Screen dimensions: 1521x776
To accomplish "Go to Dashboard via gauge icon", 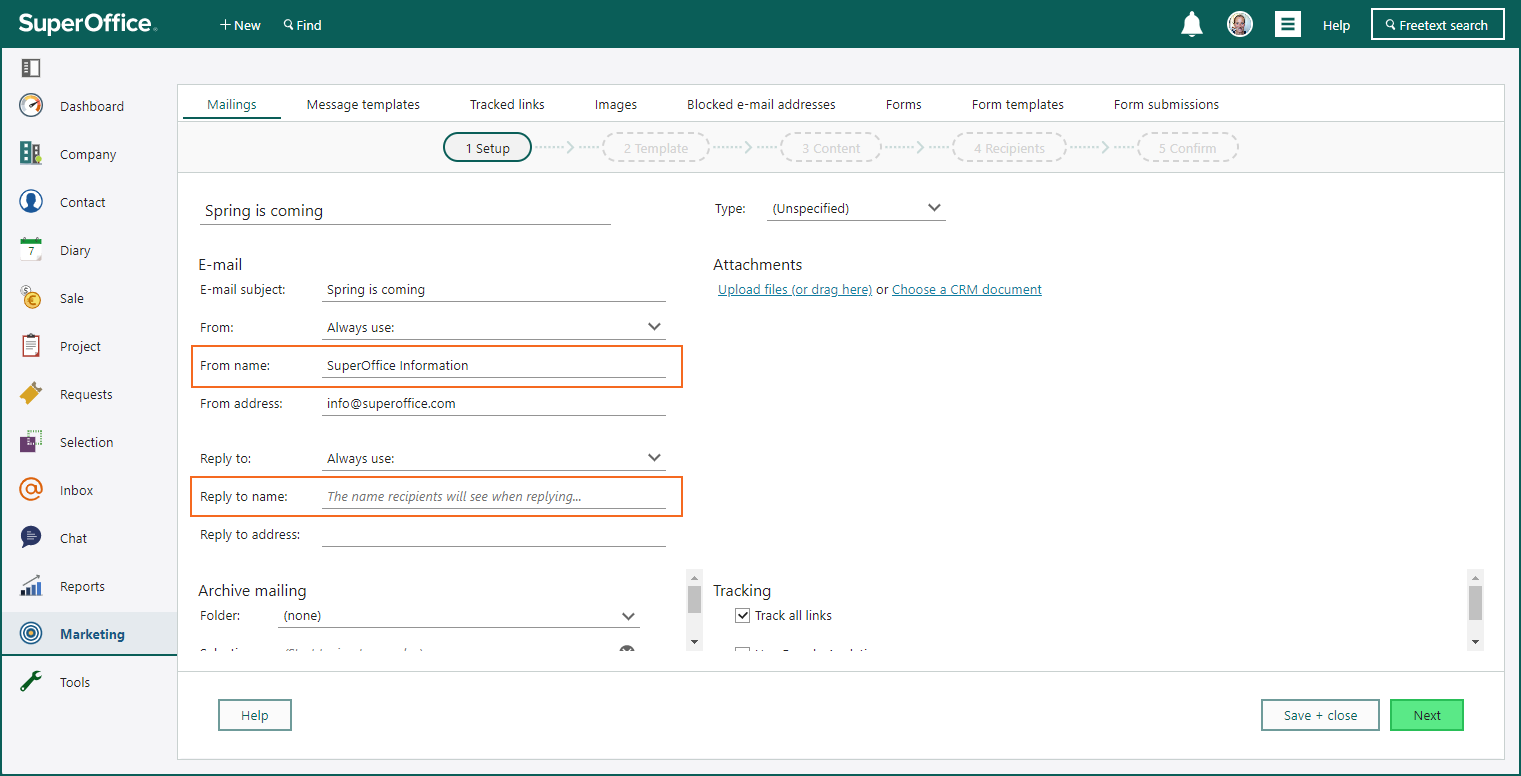I will [x=31, y=106].
